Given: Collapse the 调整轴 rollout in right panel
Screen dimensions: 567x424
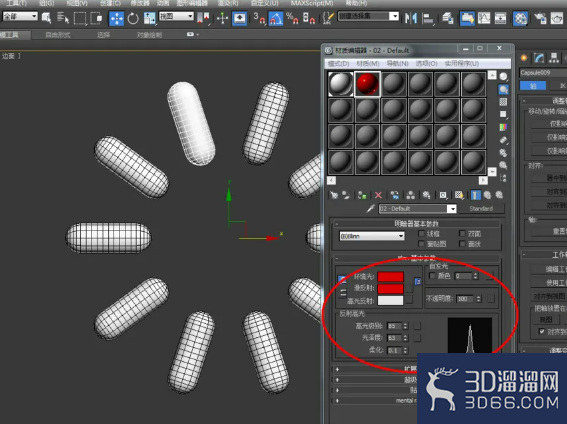Looking at the screenshot, I should point(543,100).
